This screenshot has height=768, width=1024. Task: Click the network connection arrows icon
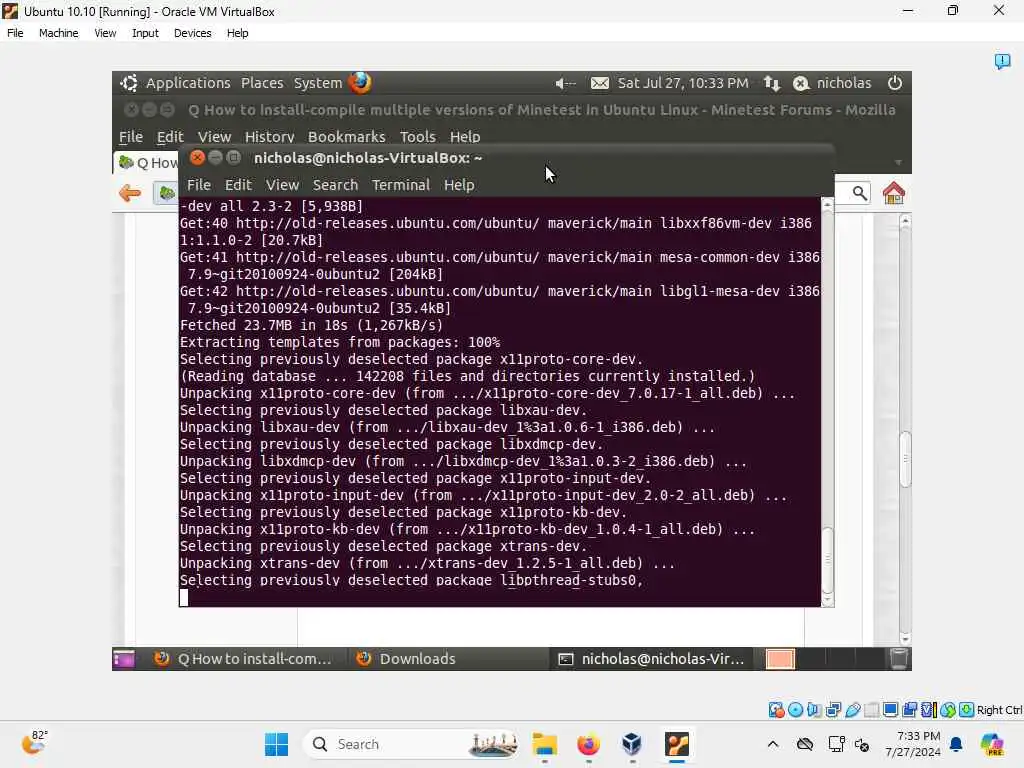(x=772, y=83)
